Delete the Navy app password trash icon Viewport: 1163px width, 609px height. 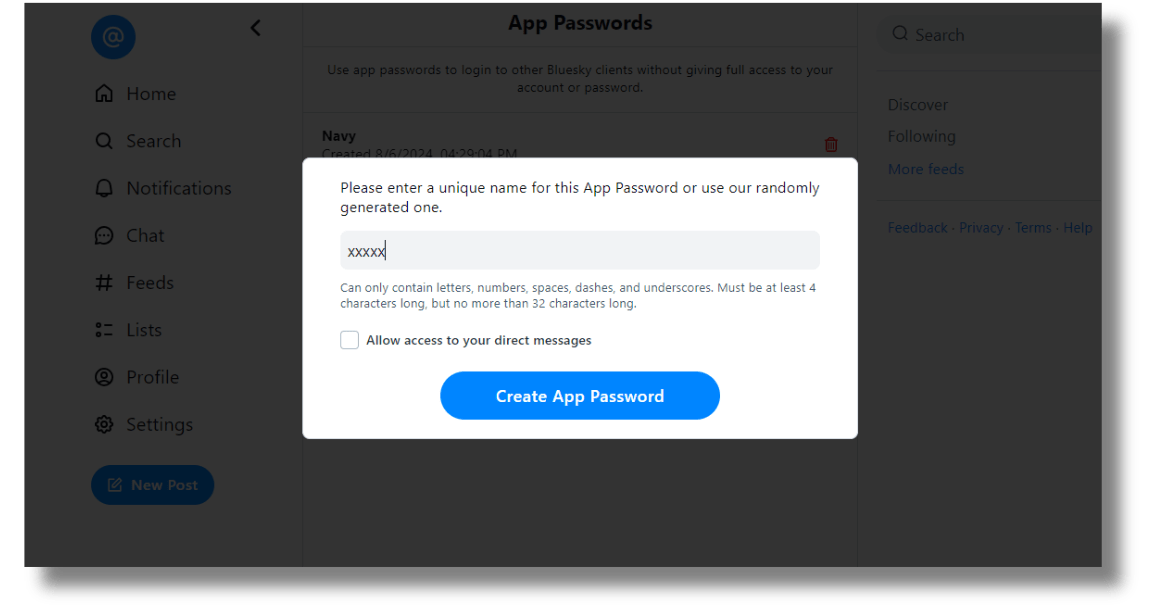point(831,145)
